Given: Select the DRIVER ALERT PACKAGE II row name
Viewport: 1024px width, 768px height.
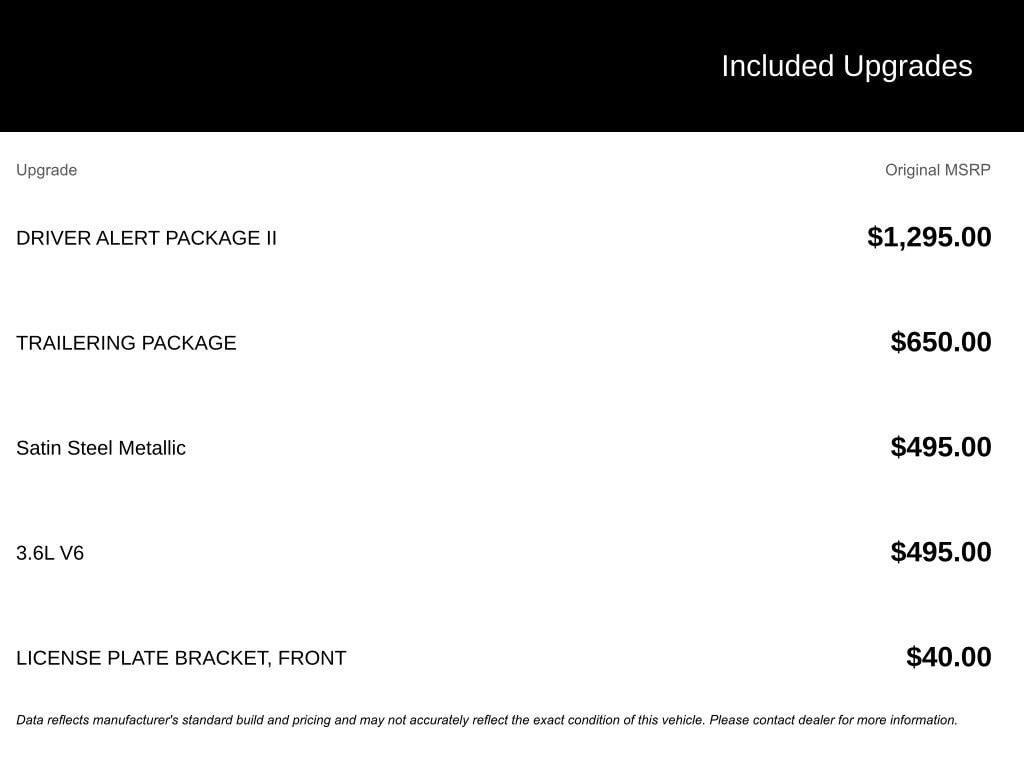Looking at the screenshot, I should click(x=146, y=238).
